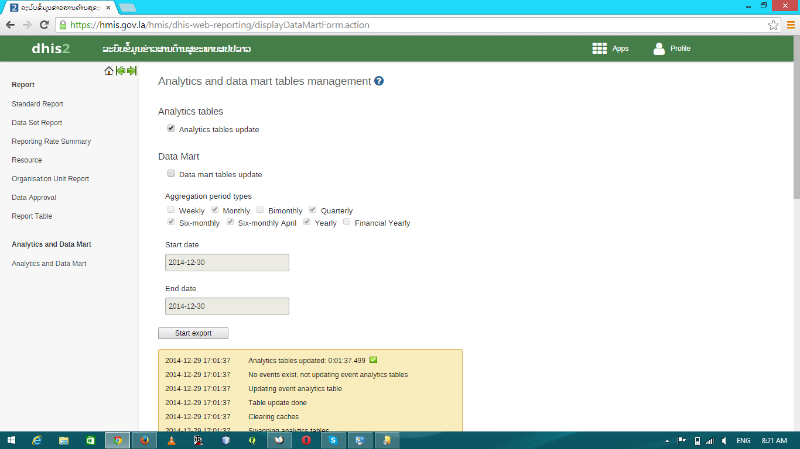Screen dimensions: 800x449
Task: Click the Report sidebar heading
Action: point(23,85)
